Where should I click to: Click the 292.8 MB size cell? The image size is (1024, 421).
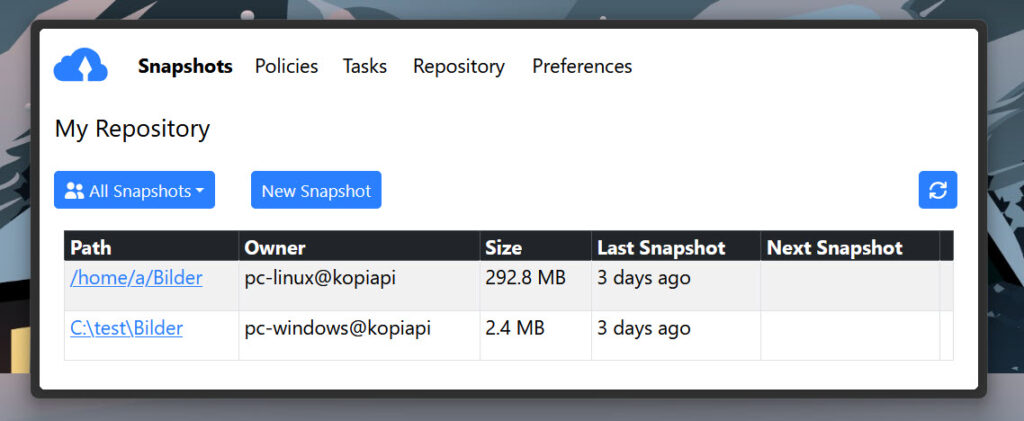coord(525,278)
